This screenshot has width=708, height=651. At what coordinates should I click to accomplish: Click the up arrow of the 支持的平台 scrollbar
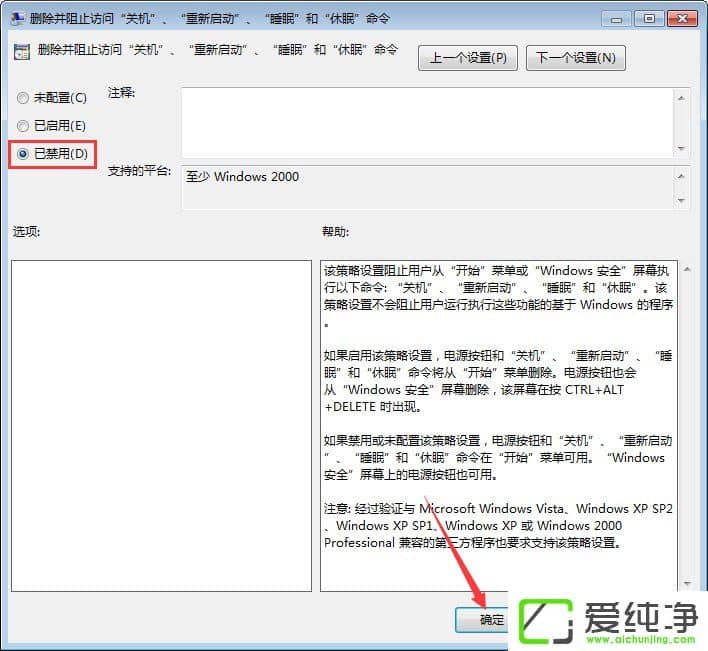coord(681,176)
